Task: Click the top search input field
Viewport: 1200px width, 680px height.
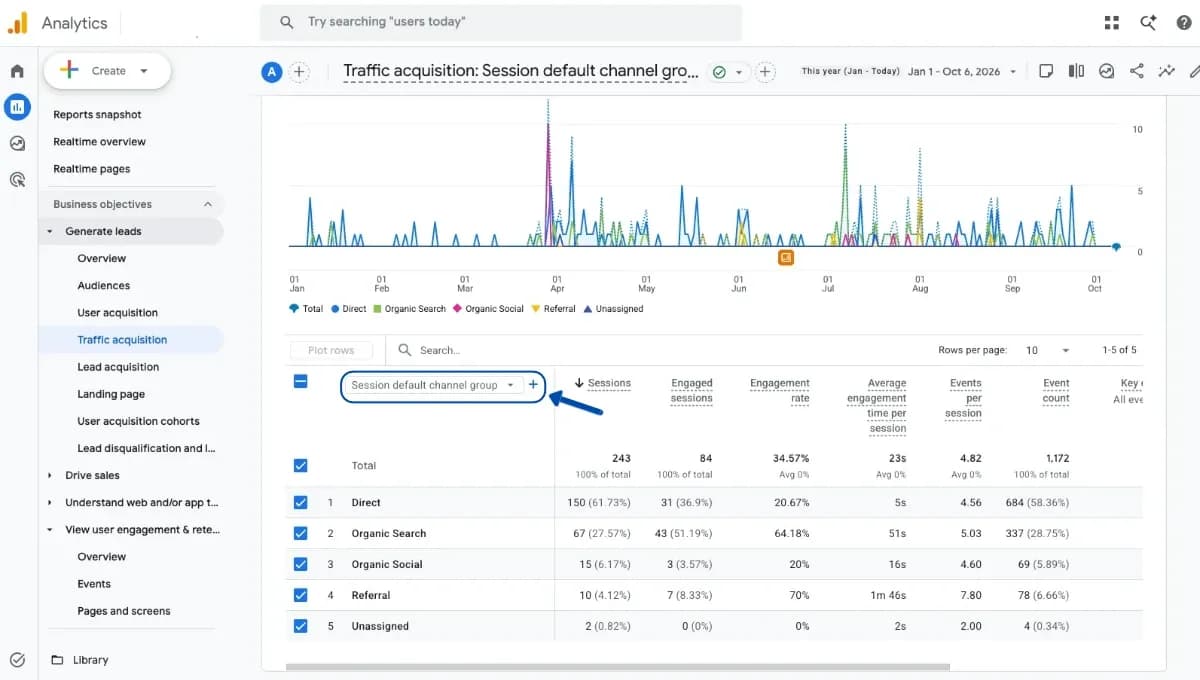Action: click(501, 22)
